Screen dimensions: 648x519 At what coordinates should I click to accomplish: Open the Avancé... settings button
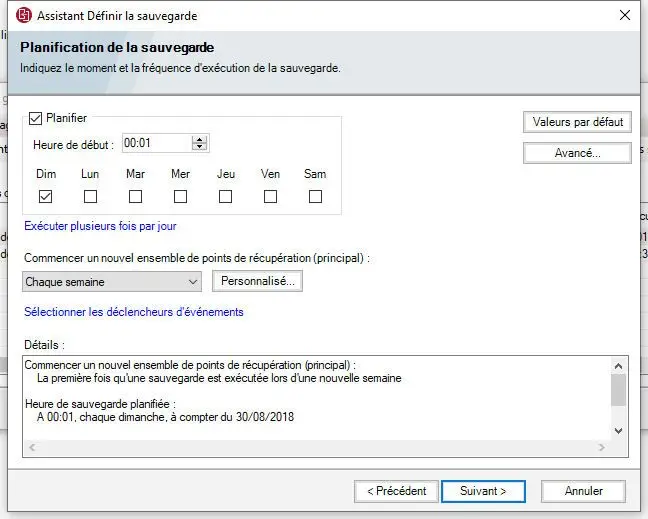click(577, 153)
